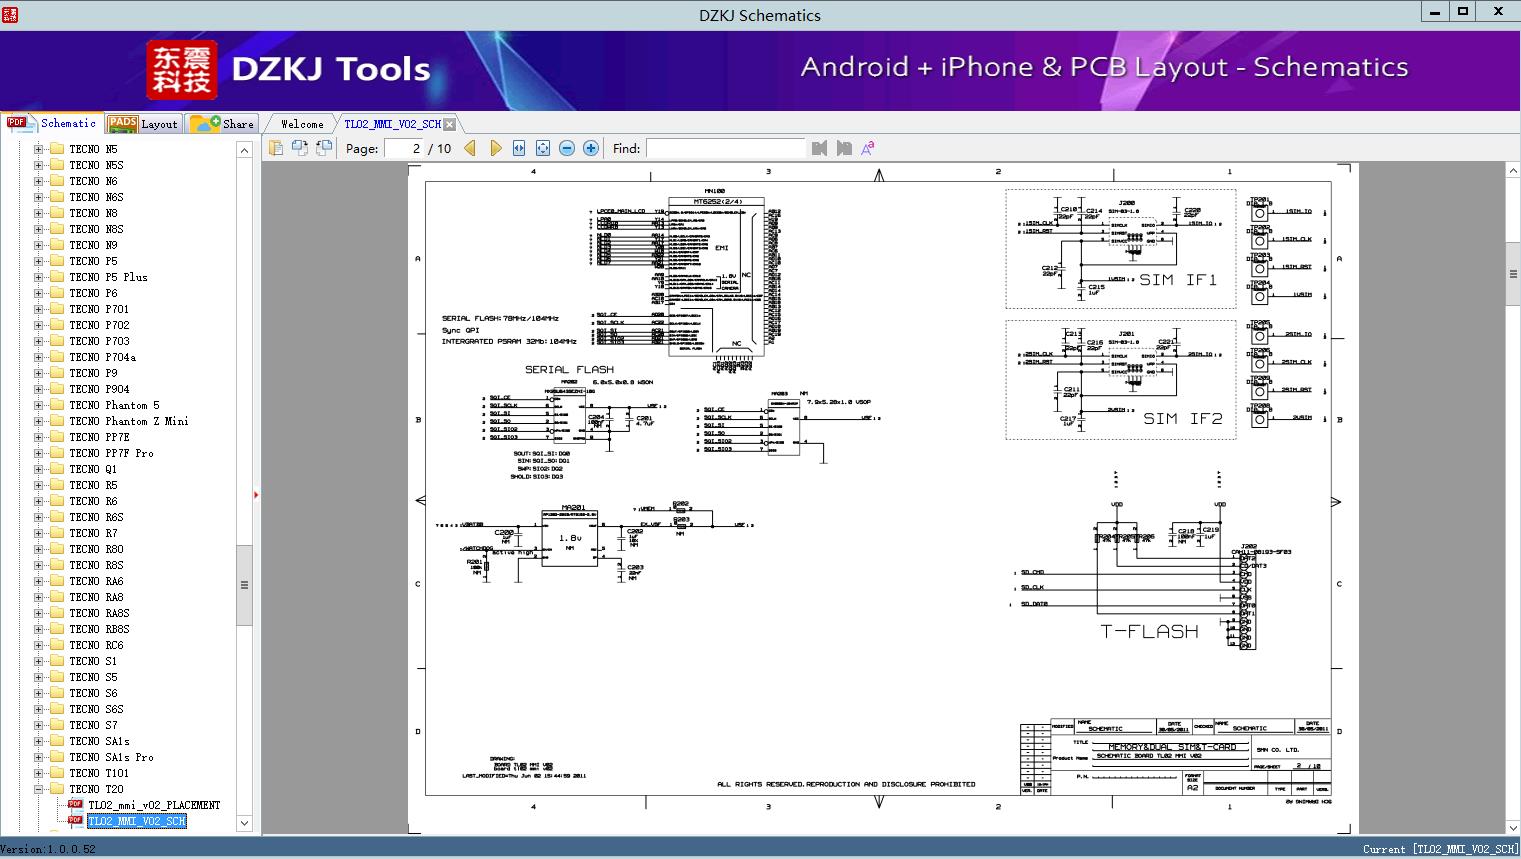Switch to the Welcome document tab

pyautogui.click(x=302, y=124)
